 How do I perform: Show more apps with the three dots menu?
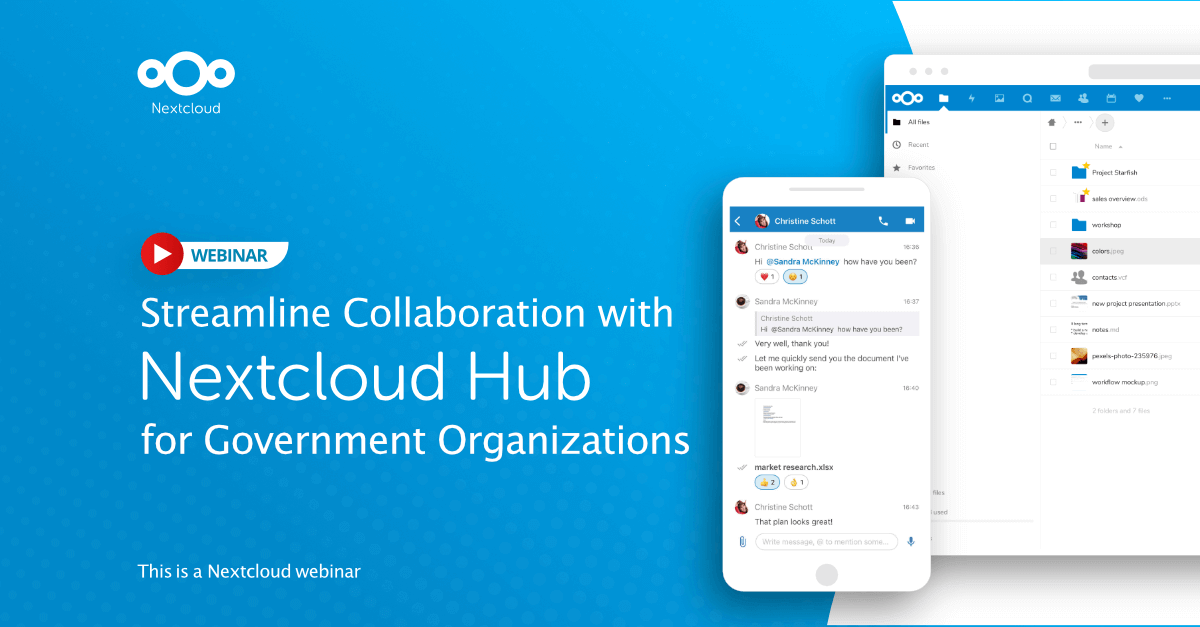(1167, 98)
